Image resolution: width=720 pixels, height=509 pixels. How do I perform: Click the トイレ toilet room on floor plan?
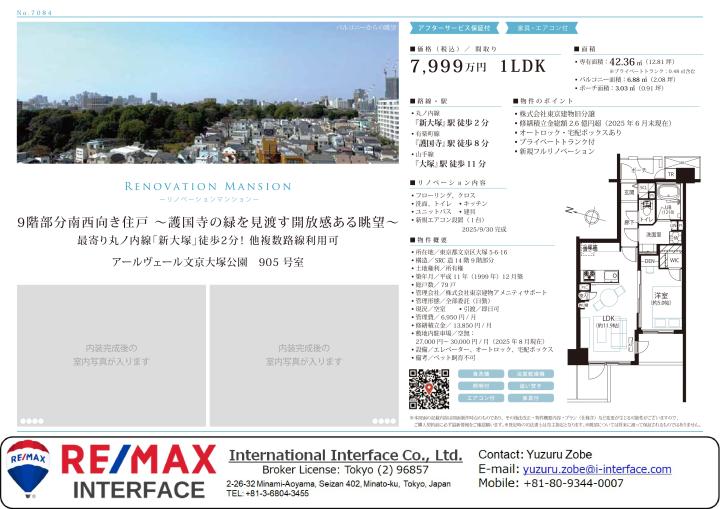[647, 218]
